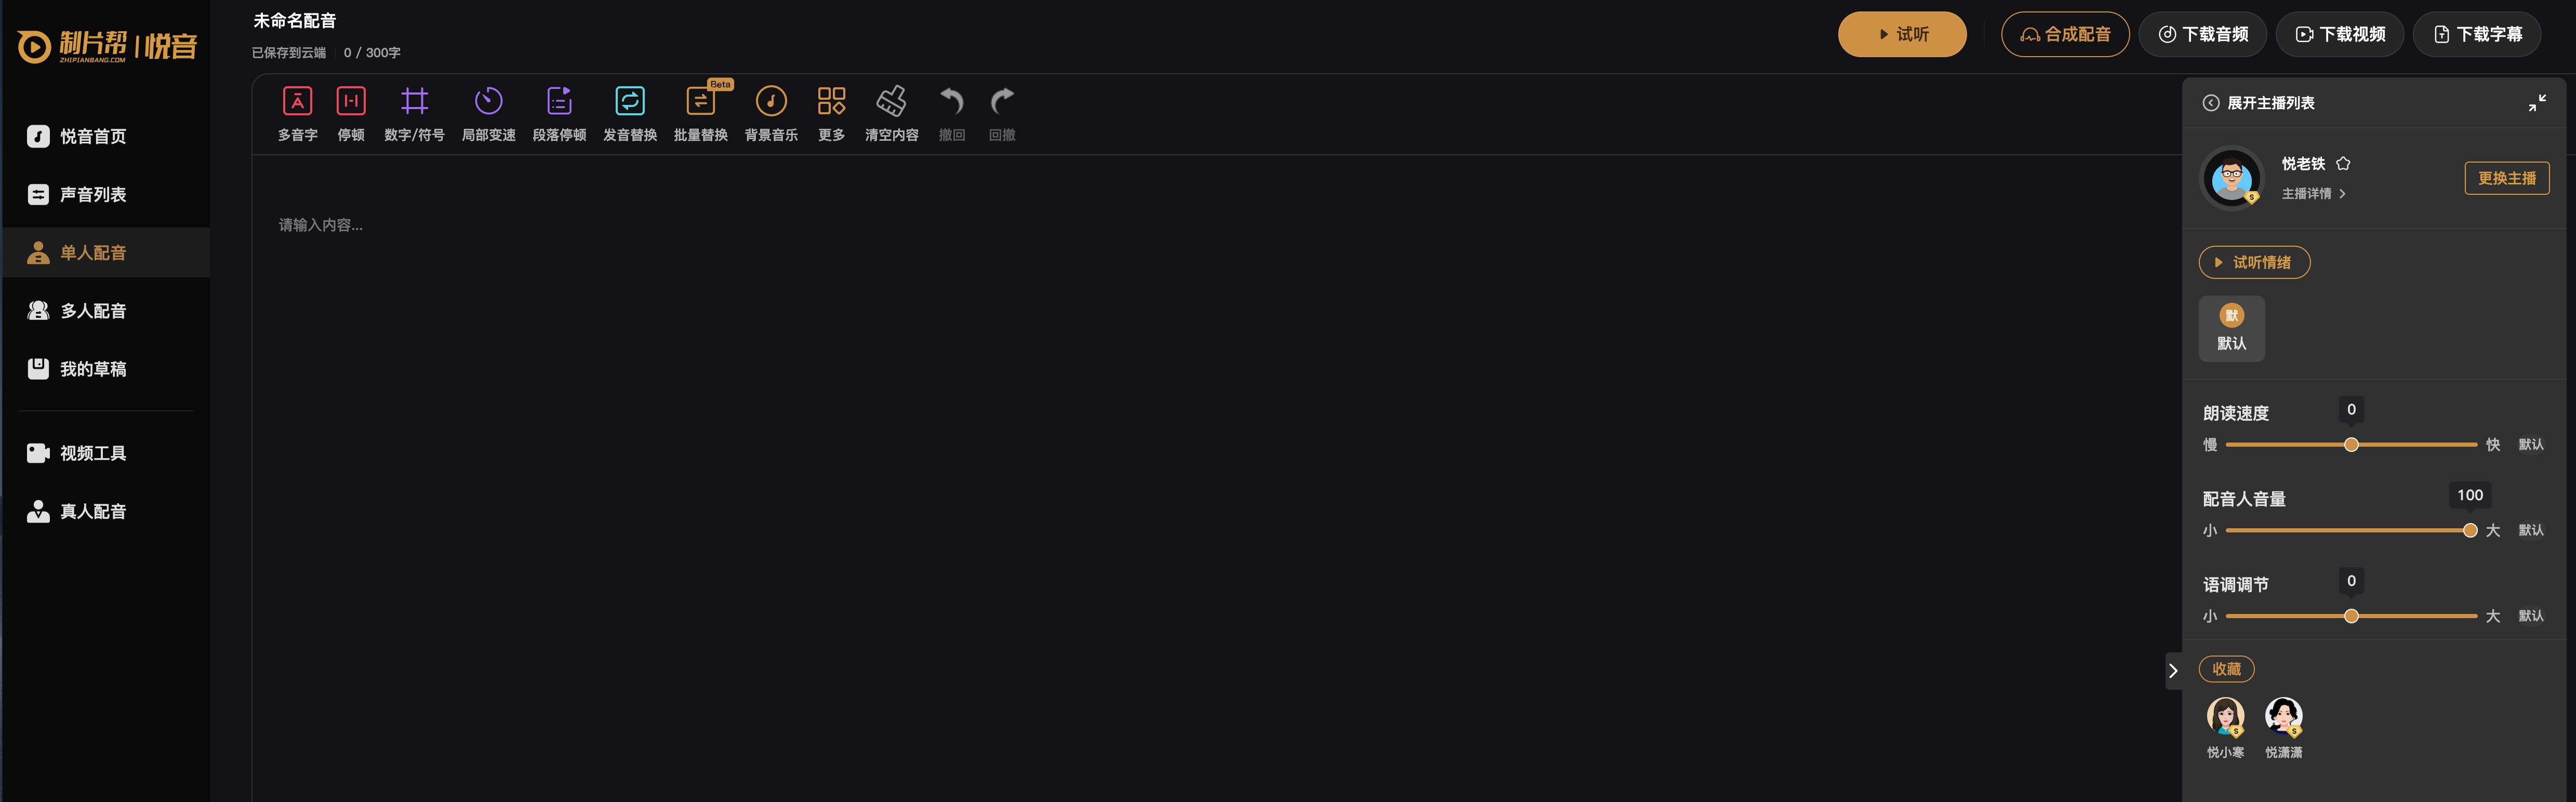
Task: Select the 多音字 polyphone tool
Action: [297, 114]
